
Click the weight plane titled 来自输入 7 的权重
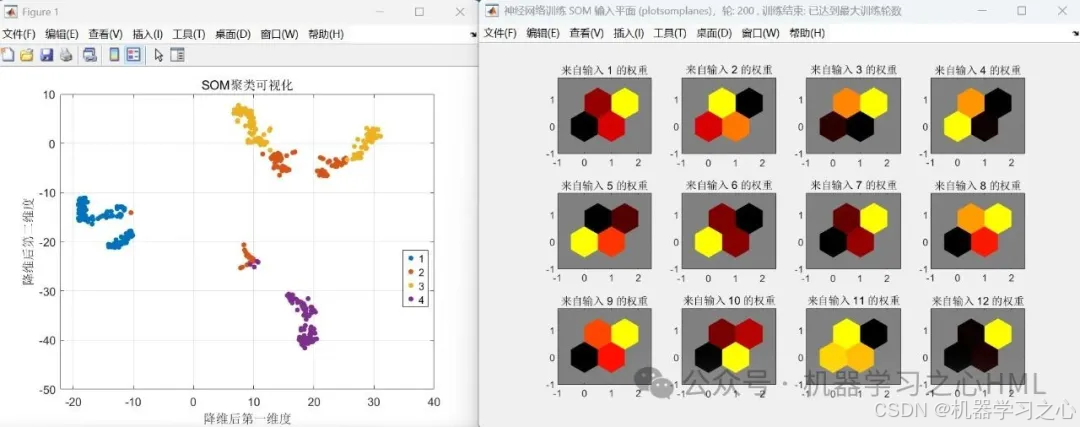[853, 231]
